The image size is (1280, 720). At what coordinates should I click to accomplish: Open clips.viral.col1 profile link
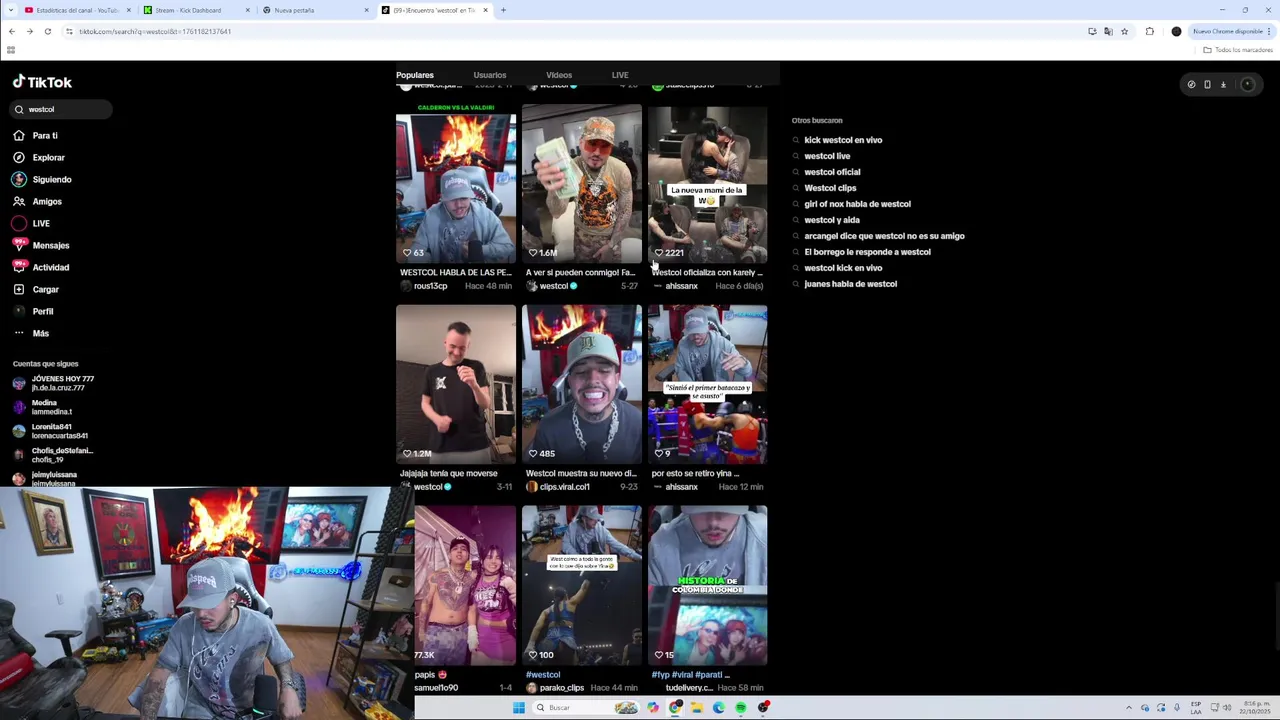(x=564, y=487)
